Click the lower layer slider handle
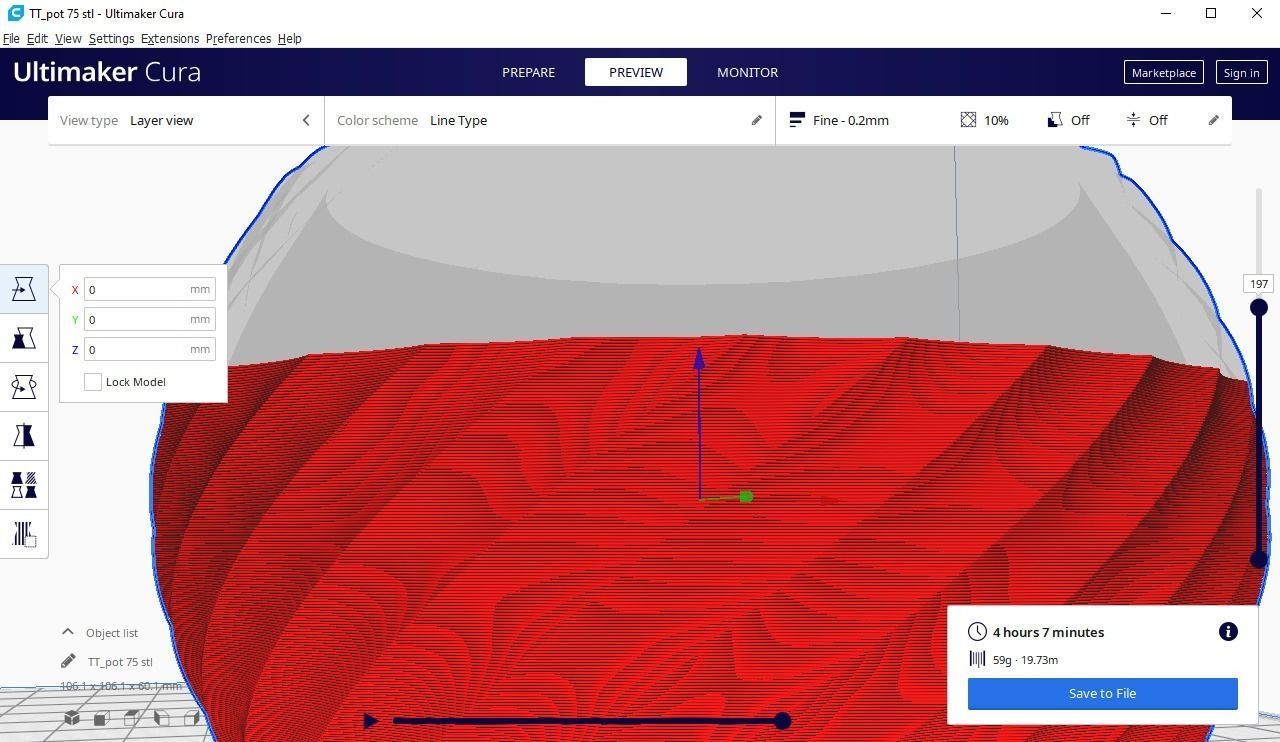The width and height of the screenshot is (1280, 742). 1259,560
